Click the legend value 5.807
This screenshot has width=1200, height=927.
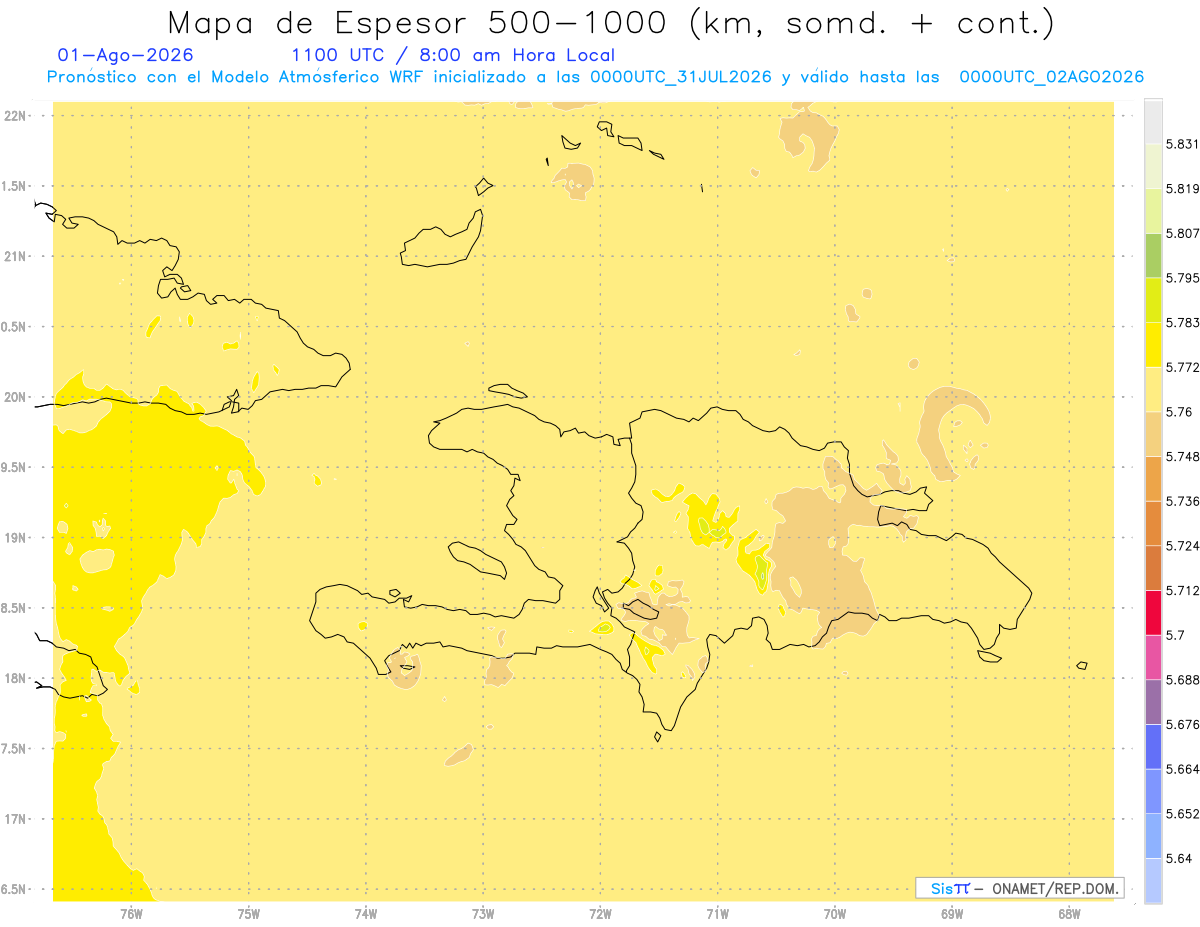pyautogui.click(x=1182, y=233)
